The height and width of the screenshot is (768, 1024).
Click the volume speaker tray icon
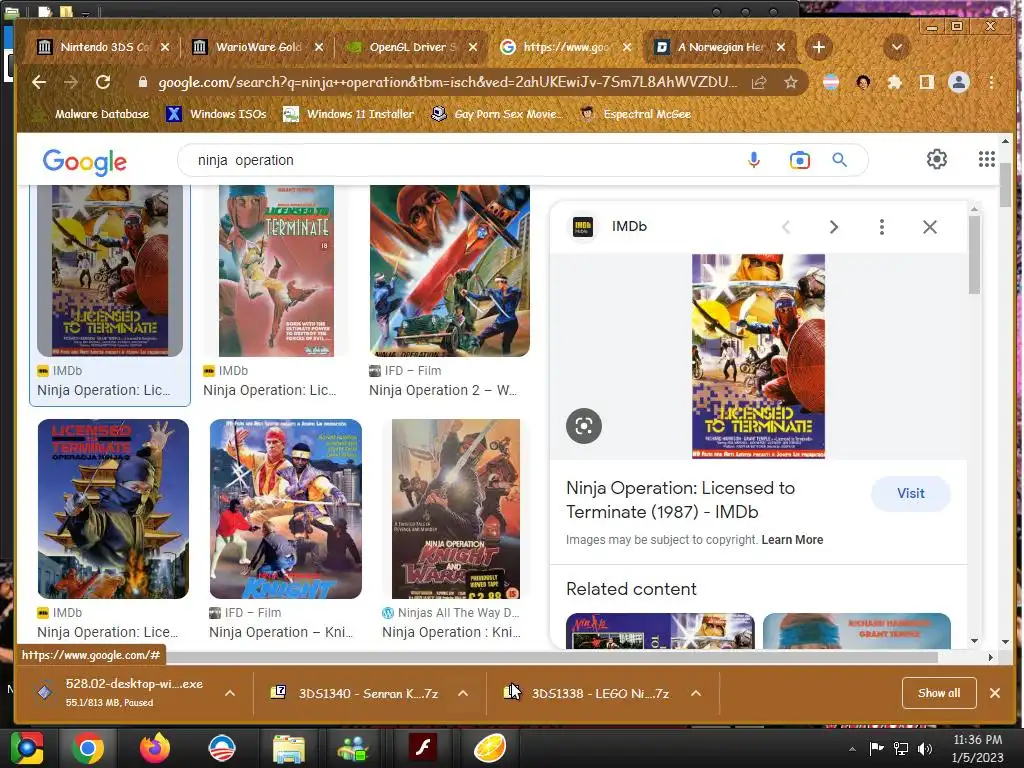click(x=925, y=749)
